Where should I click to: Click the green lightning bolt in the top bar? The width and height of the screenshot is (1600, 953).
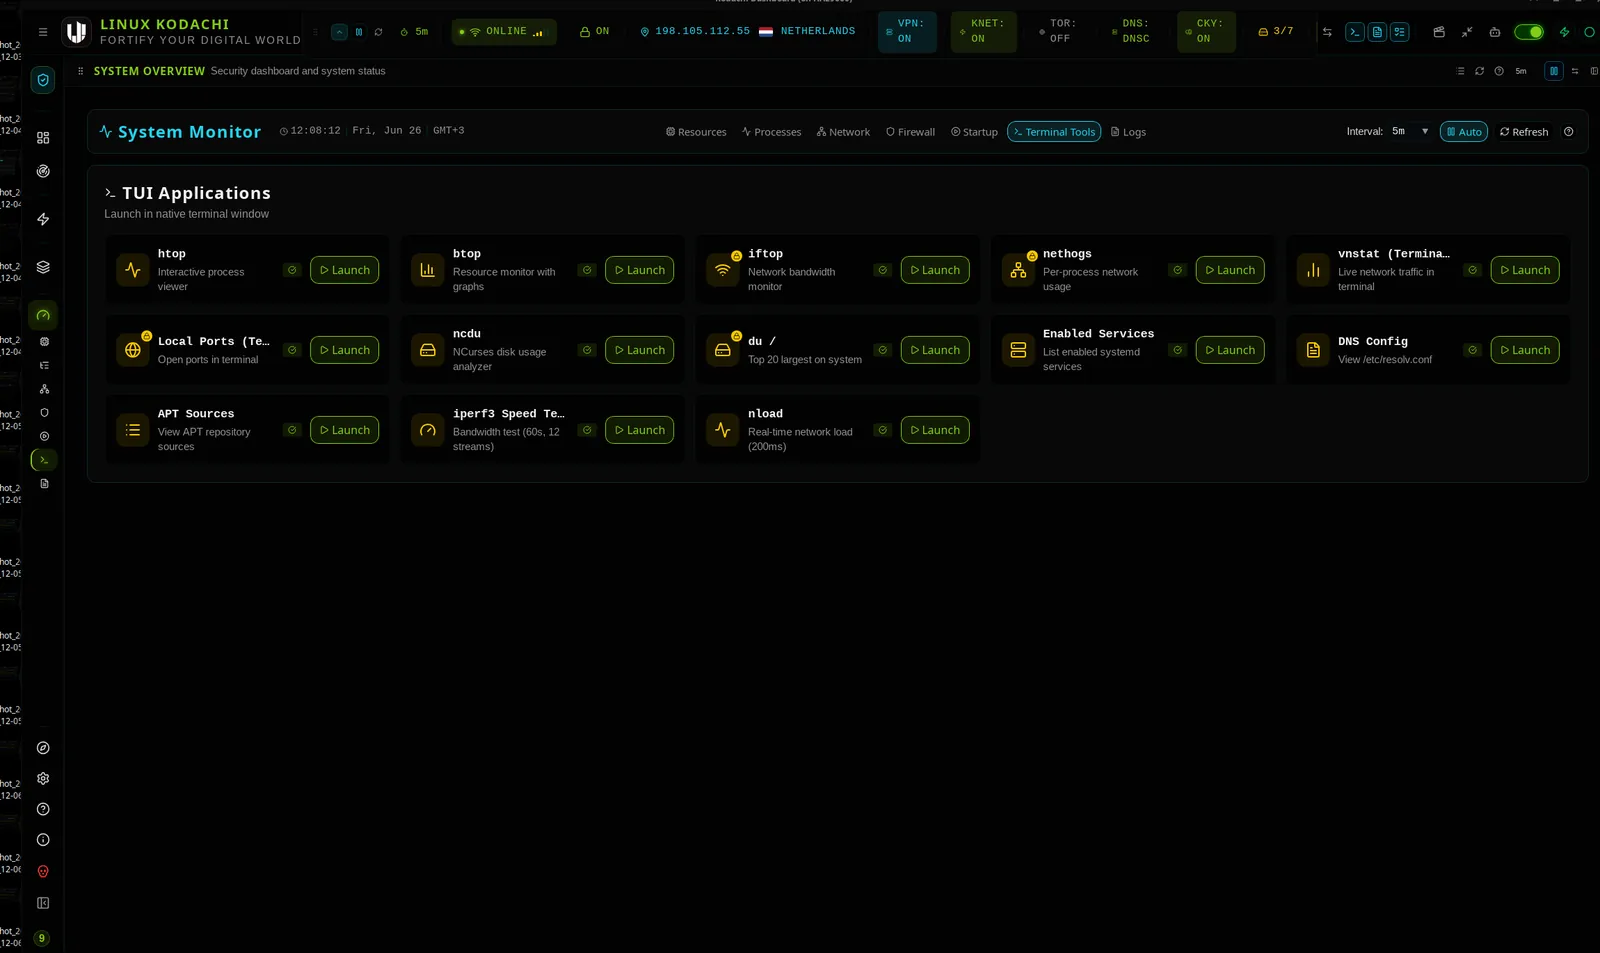pos(1565,32)
